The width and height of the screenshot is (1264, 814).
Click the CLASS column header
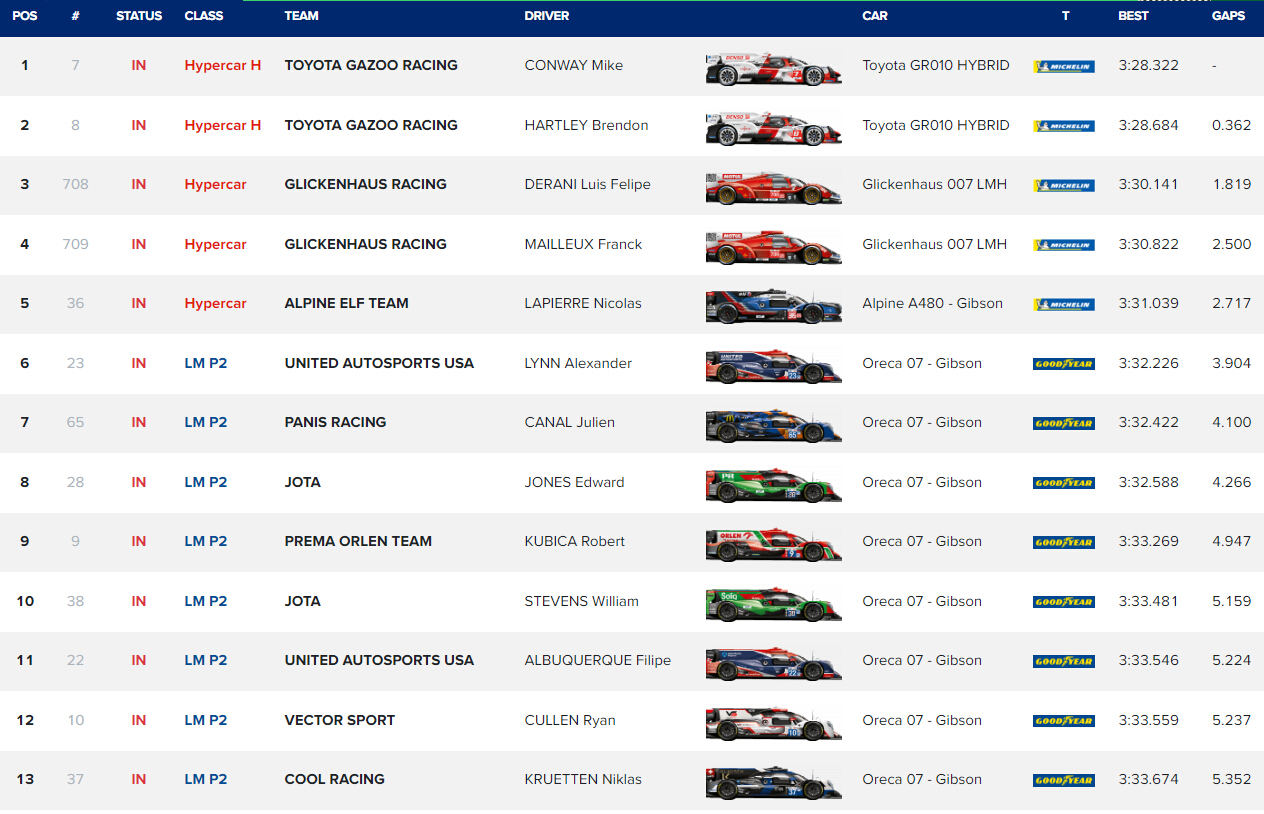(204, 16)
